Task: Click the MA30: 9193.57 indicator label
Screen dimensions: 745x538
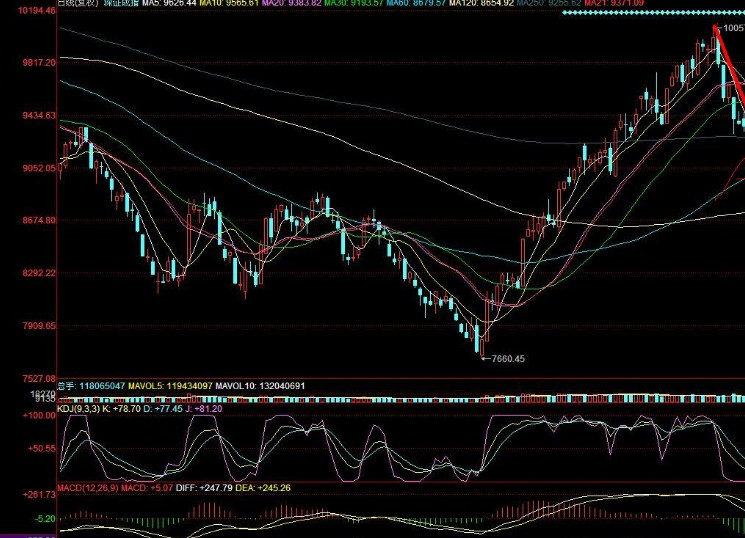Action: coord(354,3)
